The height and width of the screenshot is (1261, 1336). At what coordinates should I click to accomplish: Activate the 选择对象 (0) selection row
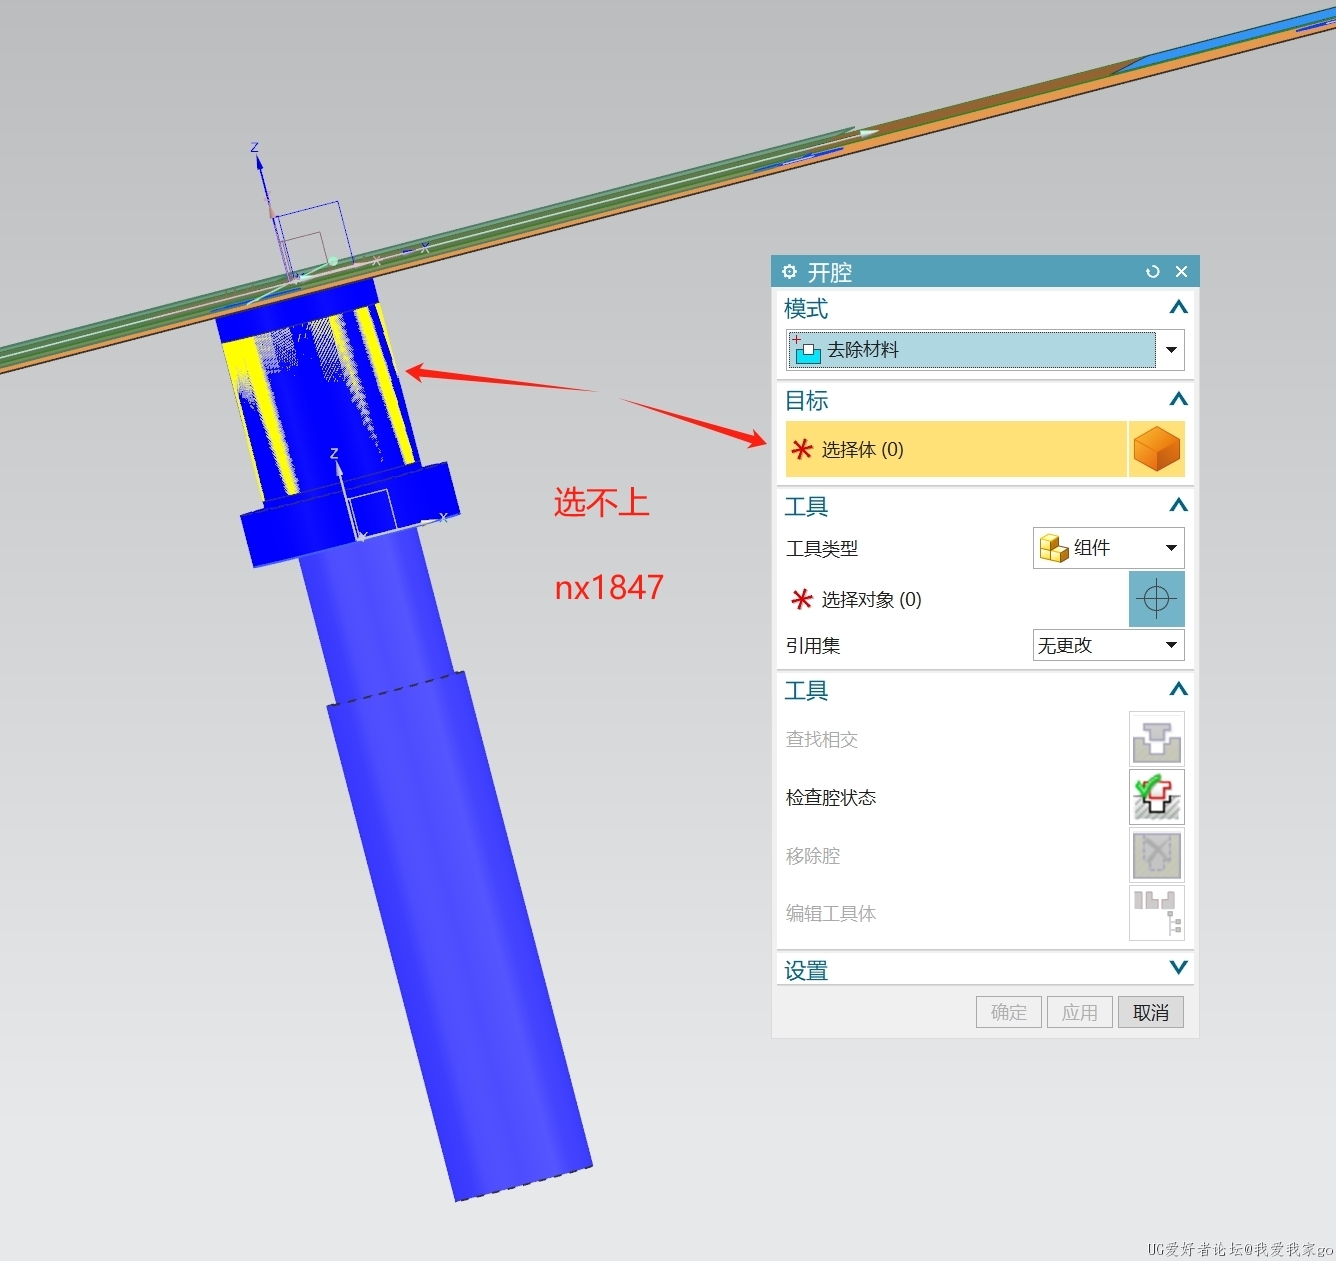(x=956, y=599)
